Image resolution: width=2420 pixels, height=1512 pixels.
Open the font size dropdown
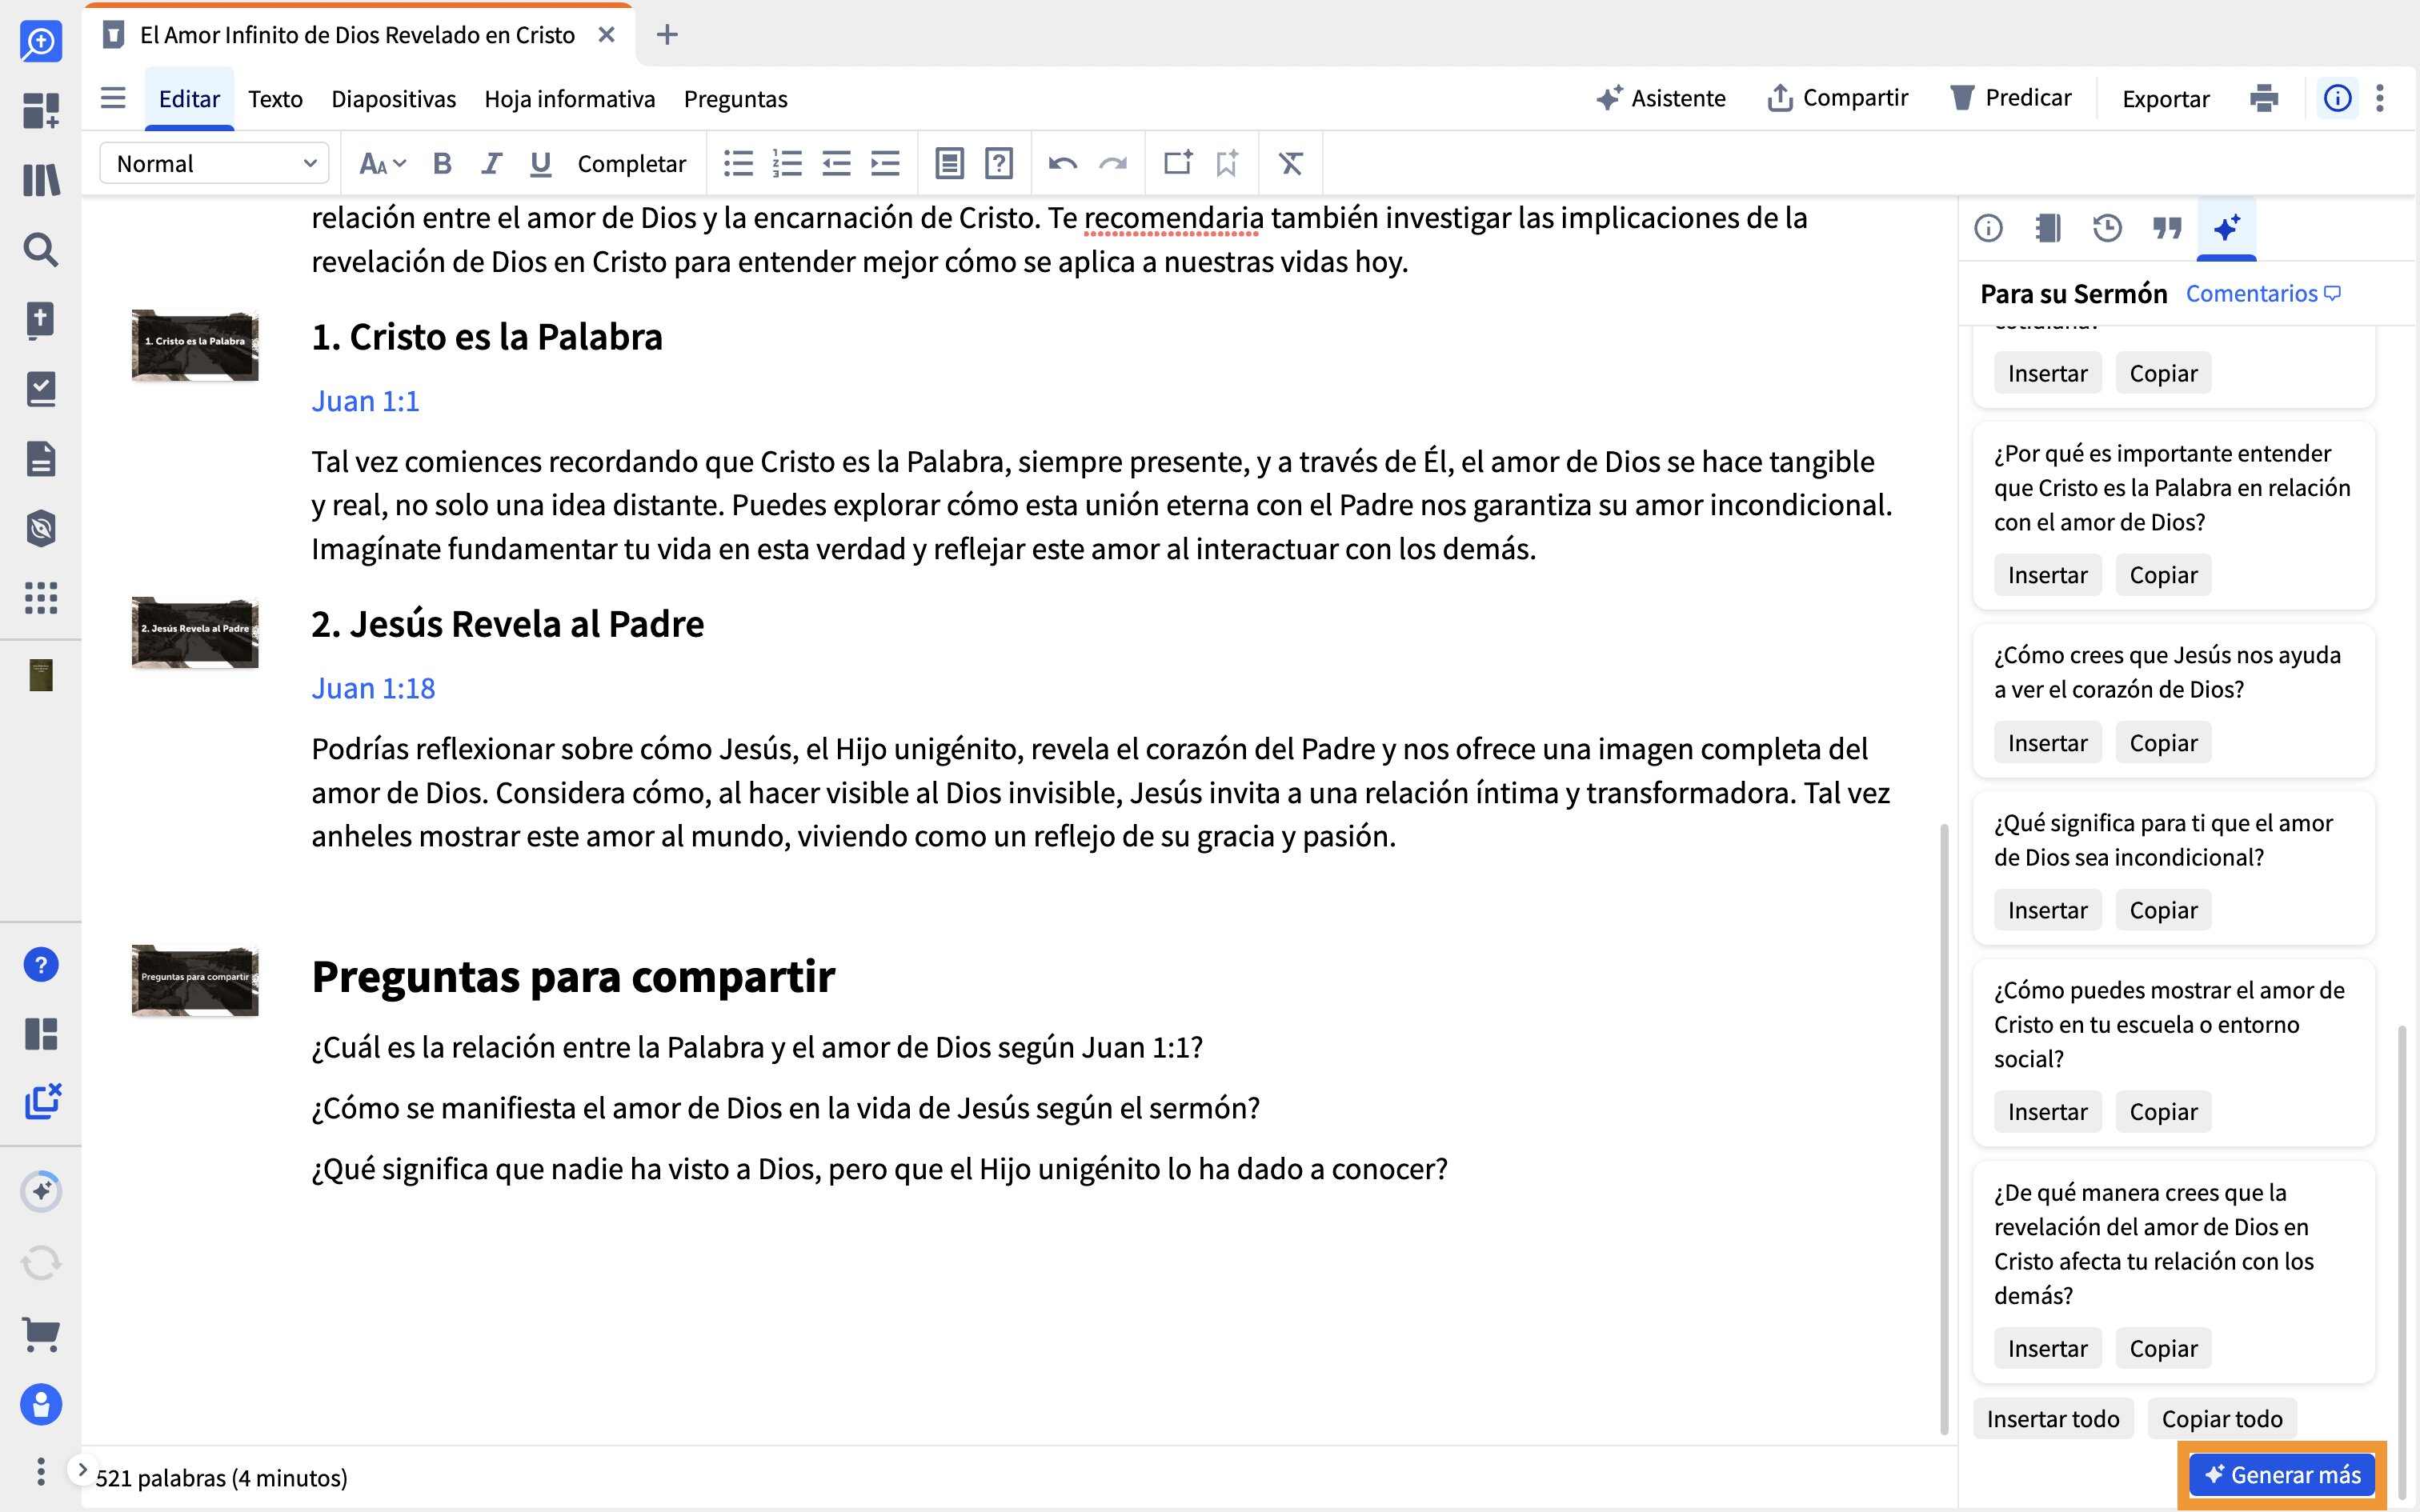click(x=382, y=163)
